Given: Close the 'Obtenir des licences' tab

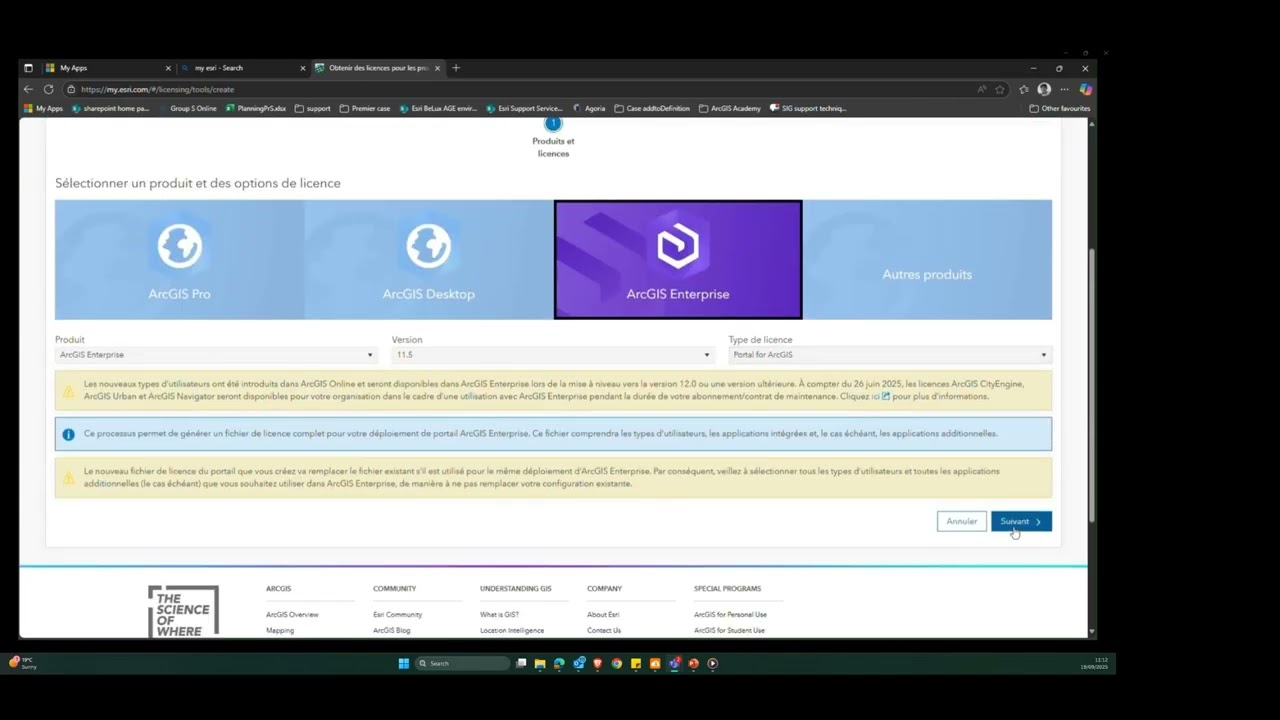Looking at the screenshot, I should pyautogui.click(x=437, y=68).
